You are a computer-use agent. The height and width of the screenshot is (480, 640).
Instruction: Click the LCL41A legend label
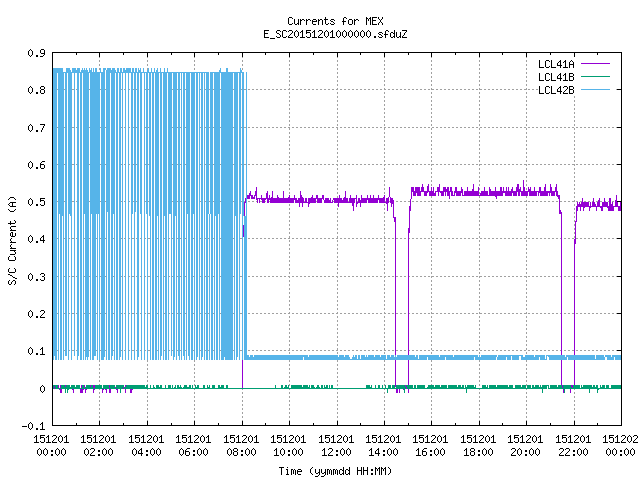click(556, 64)
